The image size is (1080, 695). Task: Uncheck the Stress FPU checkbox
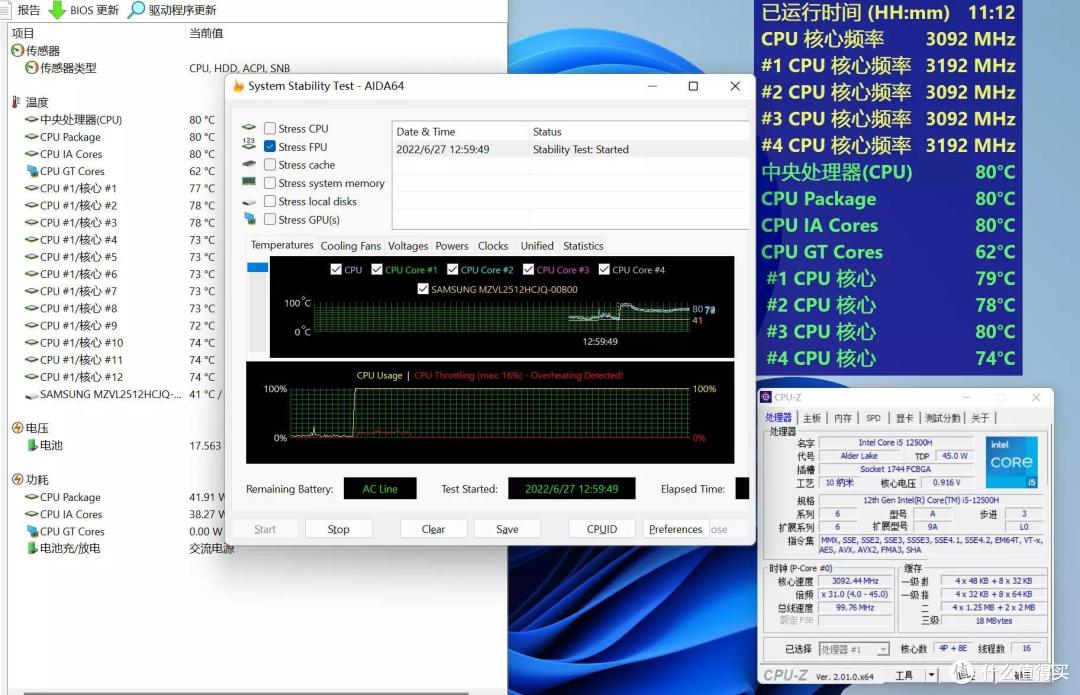[270, 146]
